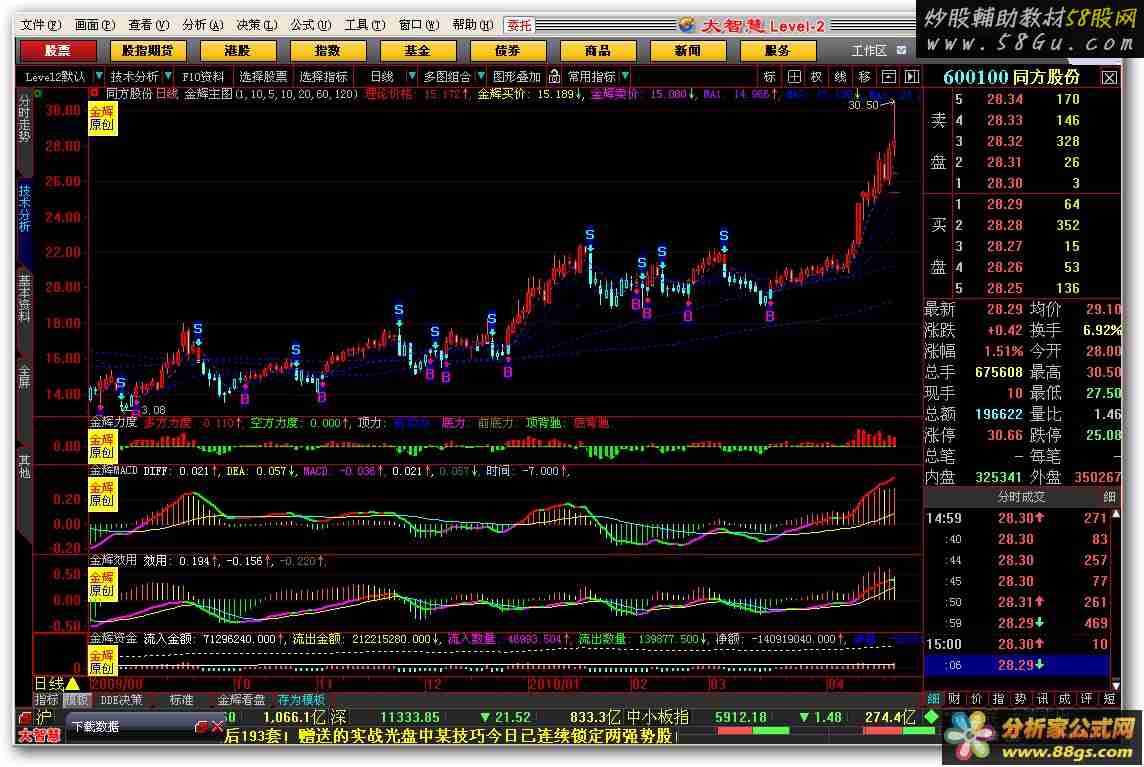The height and width of the screenshot is (767, 1144).
Task: Click the 工作区 workspace envelope icon
Action: [x=901, y=50]
